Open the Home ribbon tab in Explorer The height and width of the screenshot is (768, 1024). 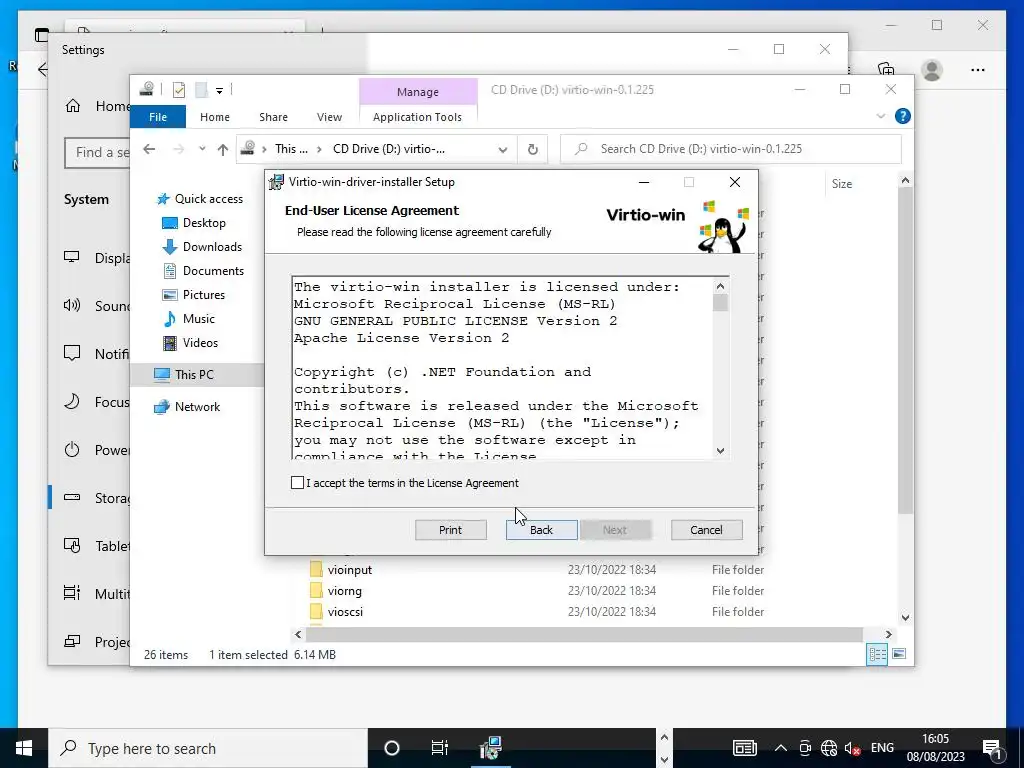pyautogui.click(x=215, y=117)
